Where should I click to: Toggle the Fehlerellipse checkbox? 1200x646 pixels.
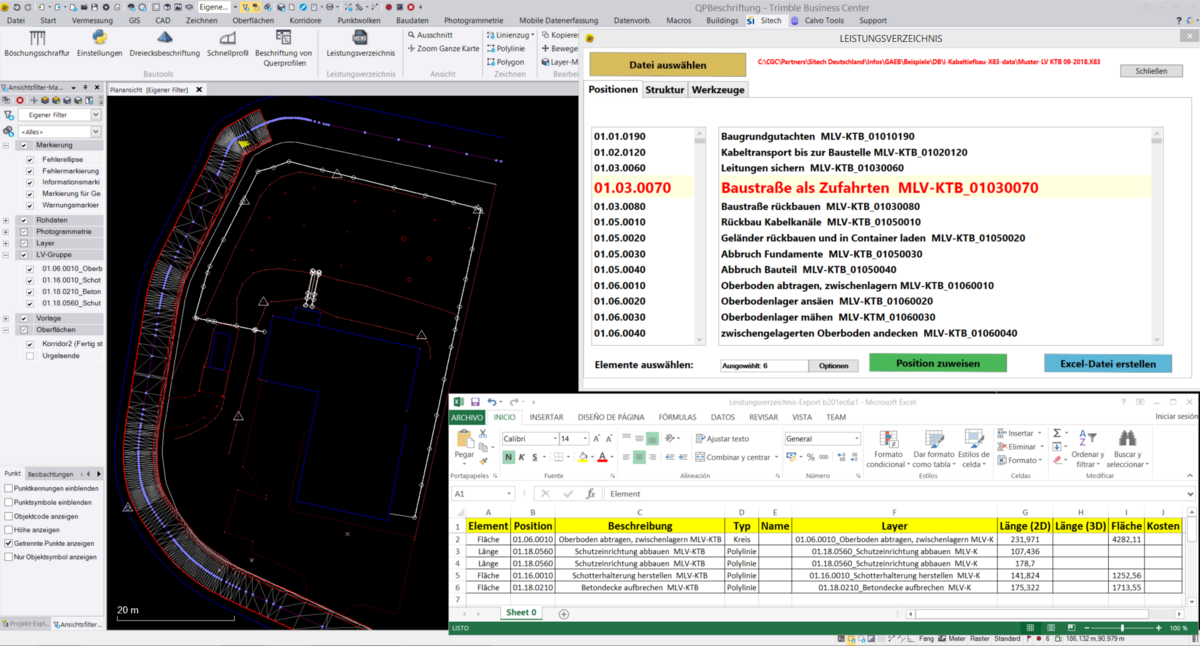[29, 158]
